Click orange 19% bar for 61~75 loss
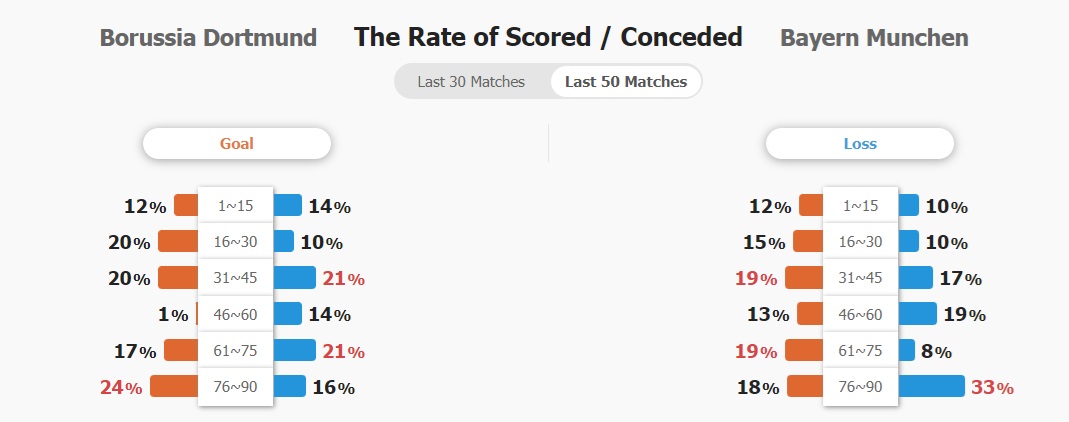This screenshot has height=422, width=1069. (x=804, y=350)
